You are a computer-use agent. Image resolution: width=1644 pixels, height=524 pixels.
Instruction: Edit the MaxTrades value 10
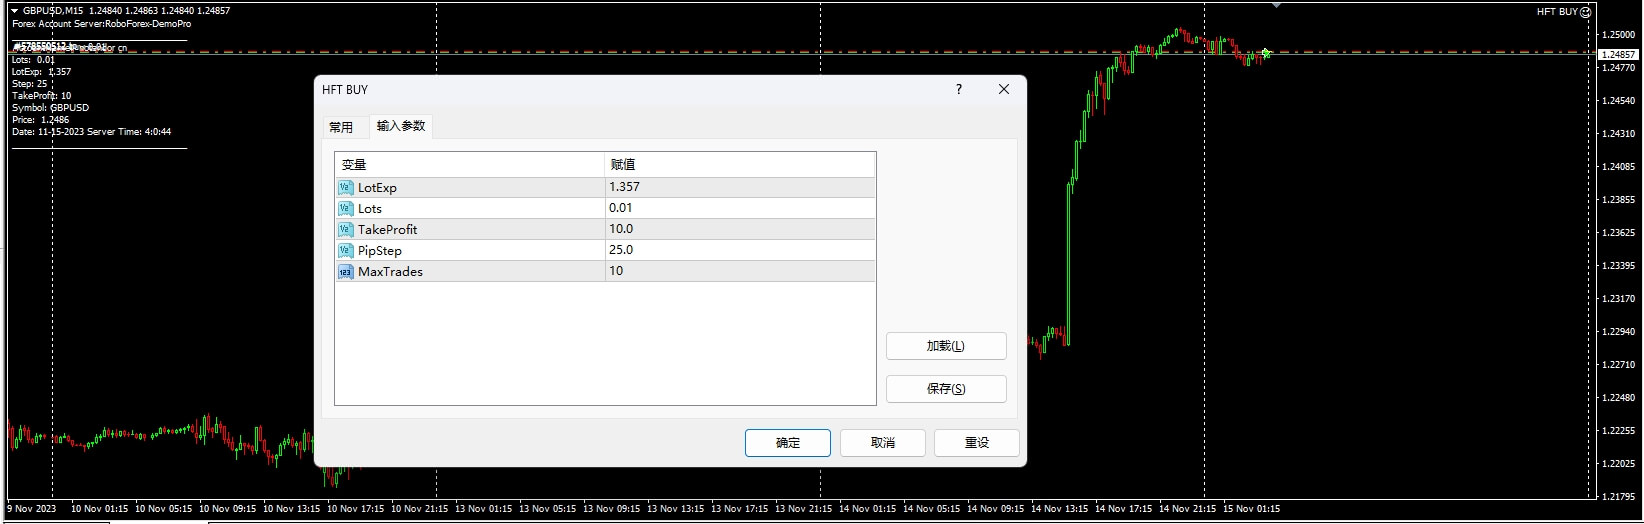click(x=740, y=271)
